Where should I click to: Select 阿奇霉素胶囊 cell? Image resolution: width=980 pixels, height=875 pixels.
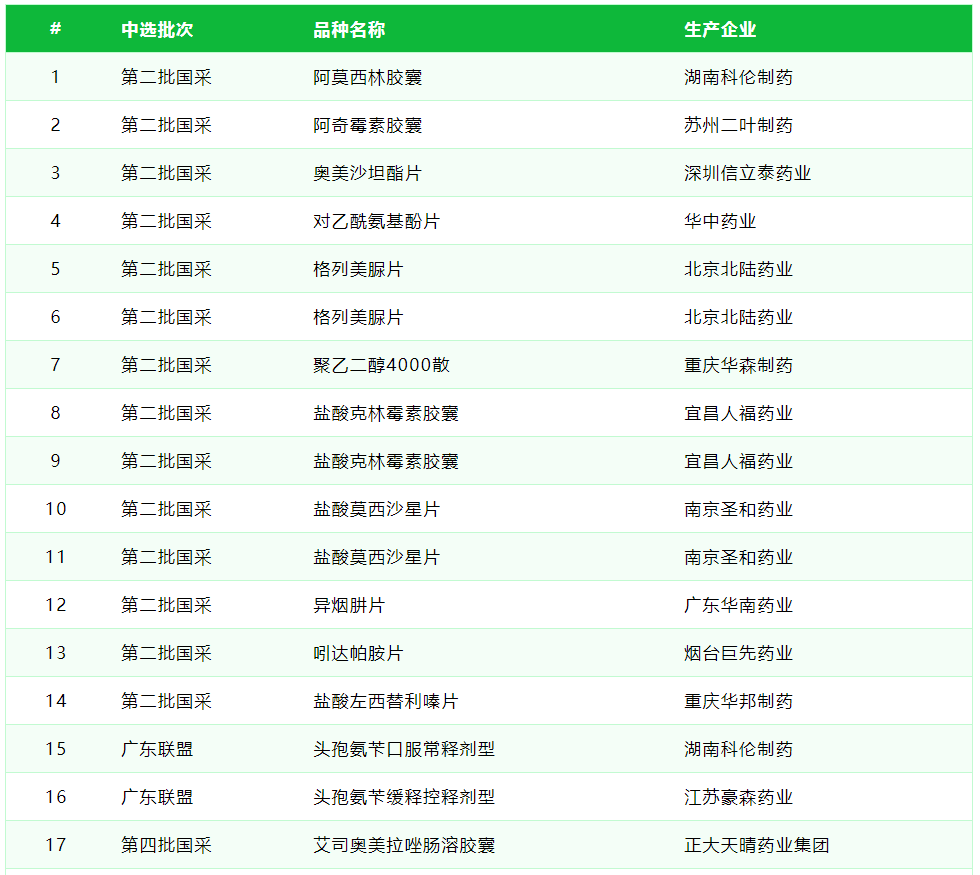pyautogui.click(x=368, y=125)
